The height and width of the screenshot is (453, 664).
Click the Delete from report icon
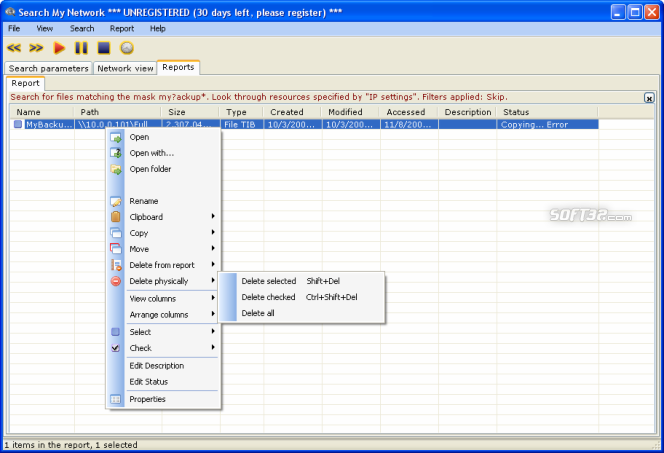pos(116,265)
